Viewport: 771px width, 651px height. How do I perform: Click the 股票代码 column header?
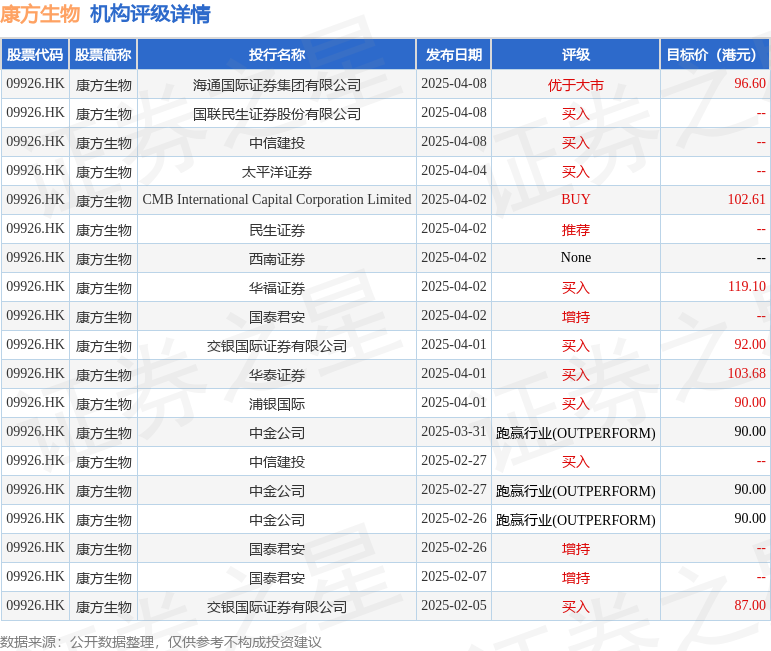coord(35,55)
